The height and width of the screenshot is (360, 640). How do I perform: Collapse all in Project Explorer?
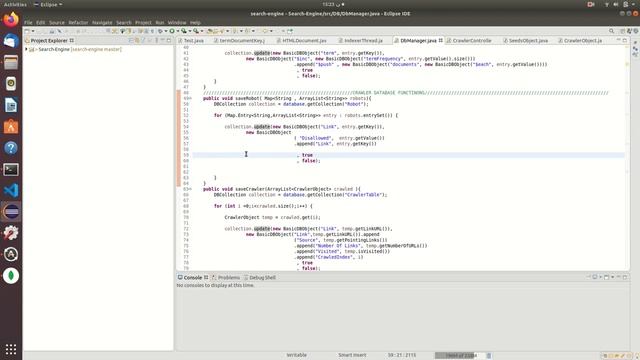coord(131,40)
